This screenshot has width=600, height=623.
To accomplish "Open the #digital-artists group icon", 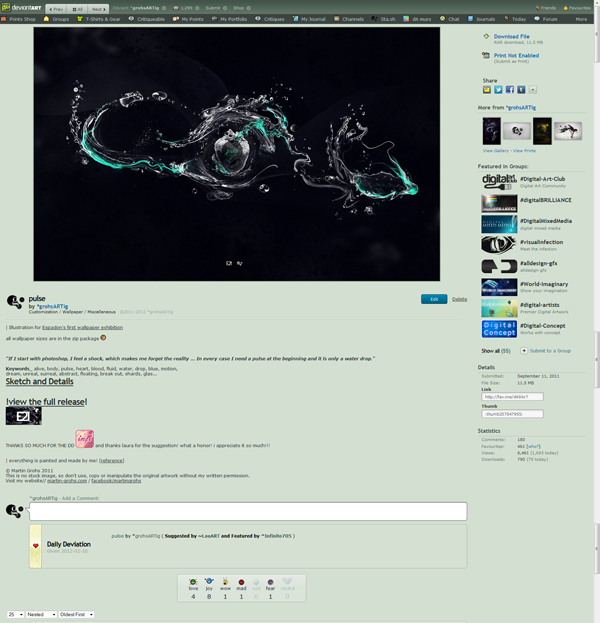I will tap(499, 308).
